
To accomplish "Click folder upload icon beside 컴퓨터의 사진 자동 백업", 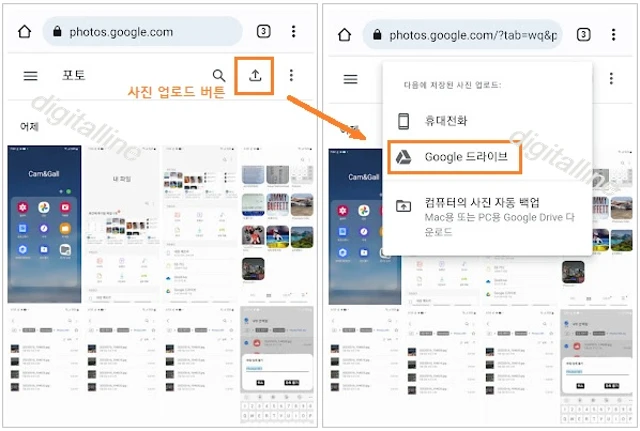I will [x=403, y=205].
